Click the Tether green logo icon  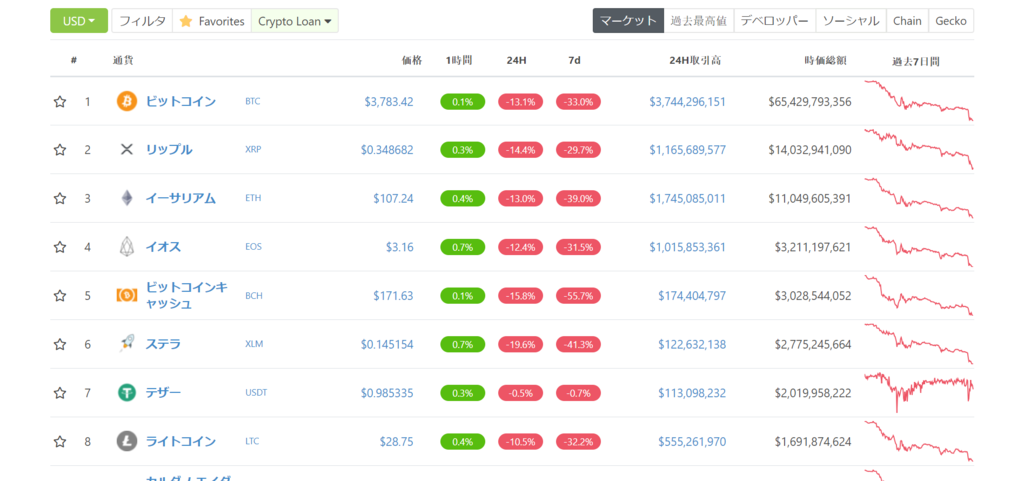click(x=127, y=393)
